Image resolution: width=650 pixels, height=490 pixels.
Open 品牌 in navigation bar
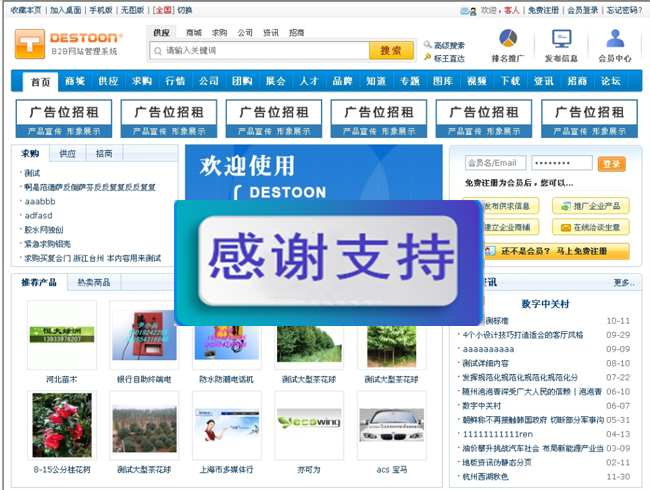[342, 81]
